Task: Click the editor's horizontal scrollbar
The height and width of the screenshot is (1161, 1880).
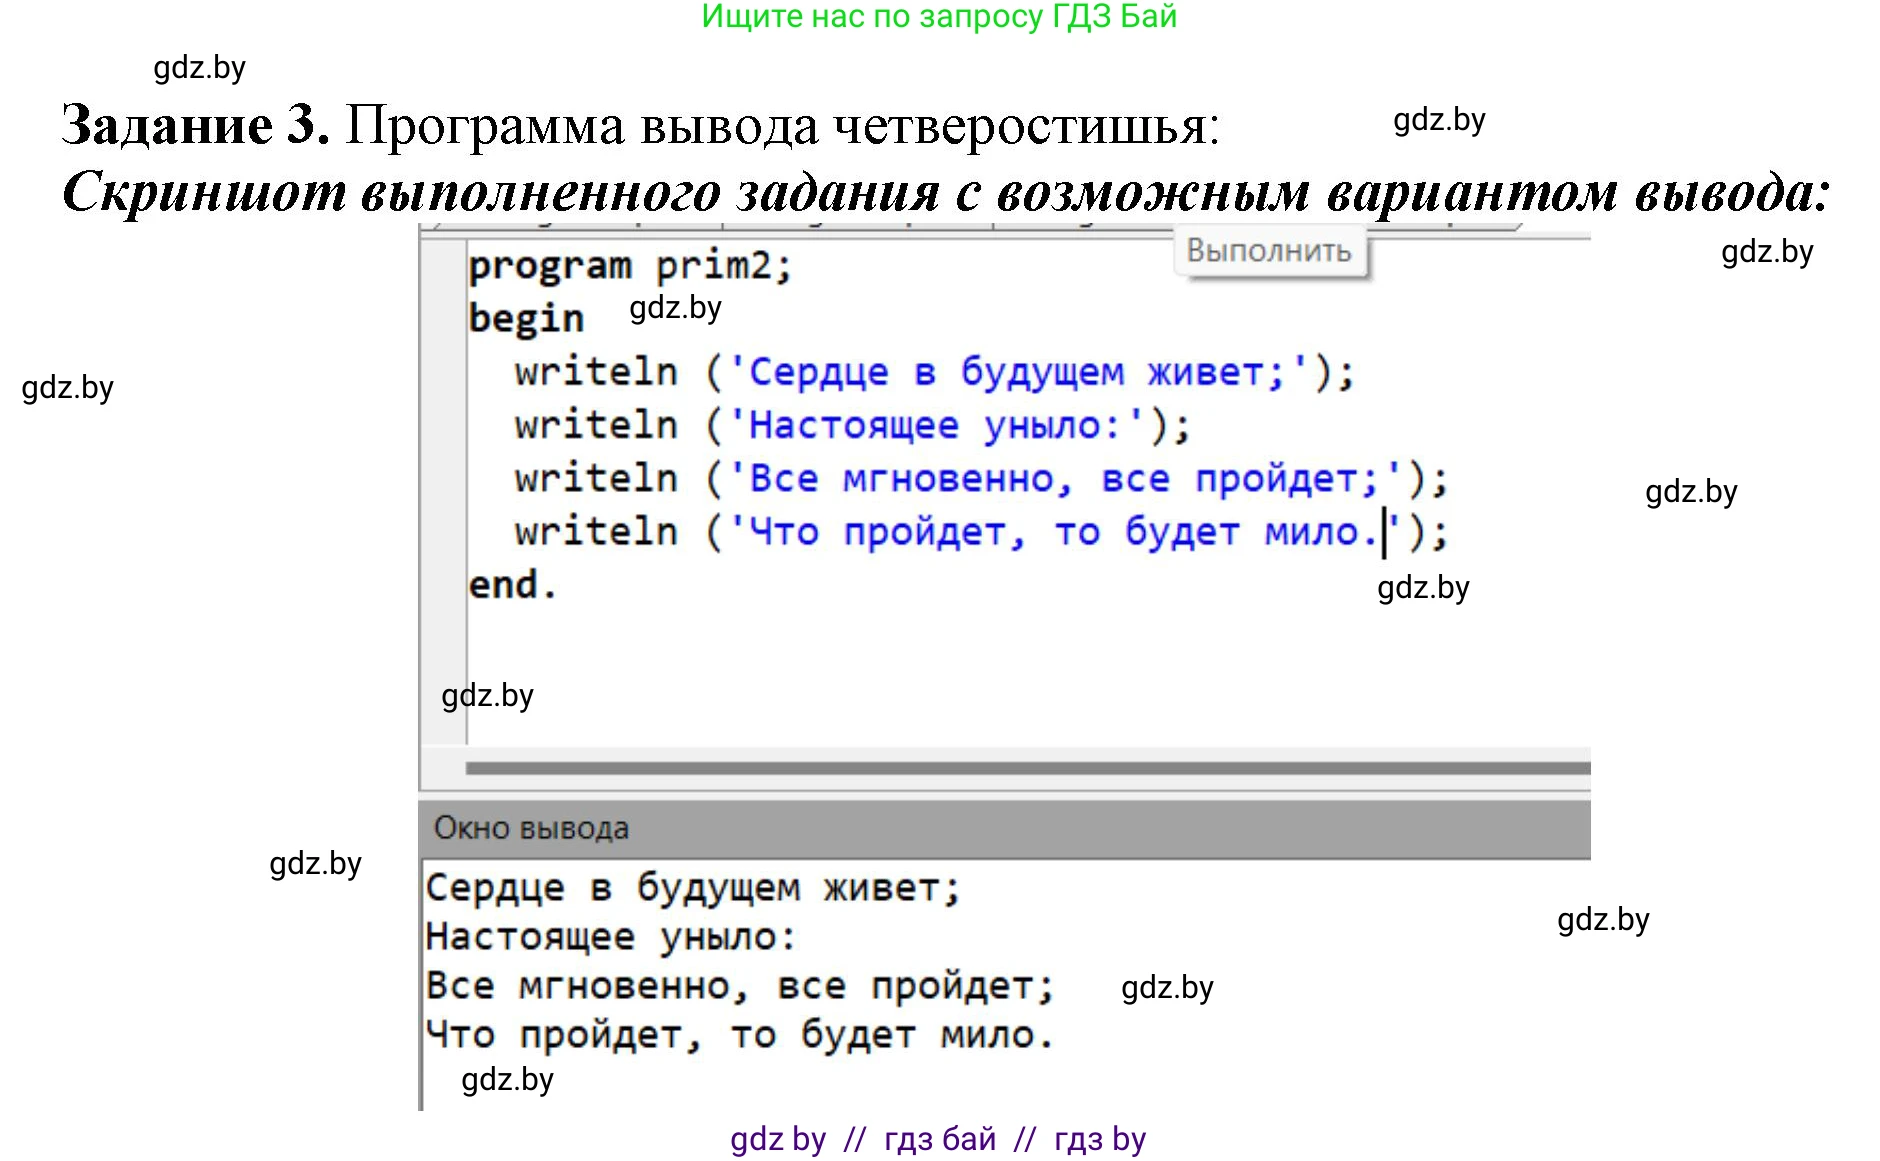Action: 1026,768
